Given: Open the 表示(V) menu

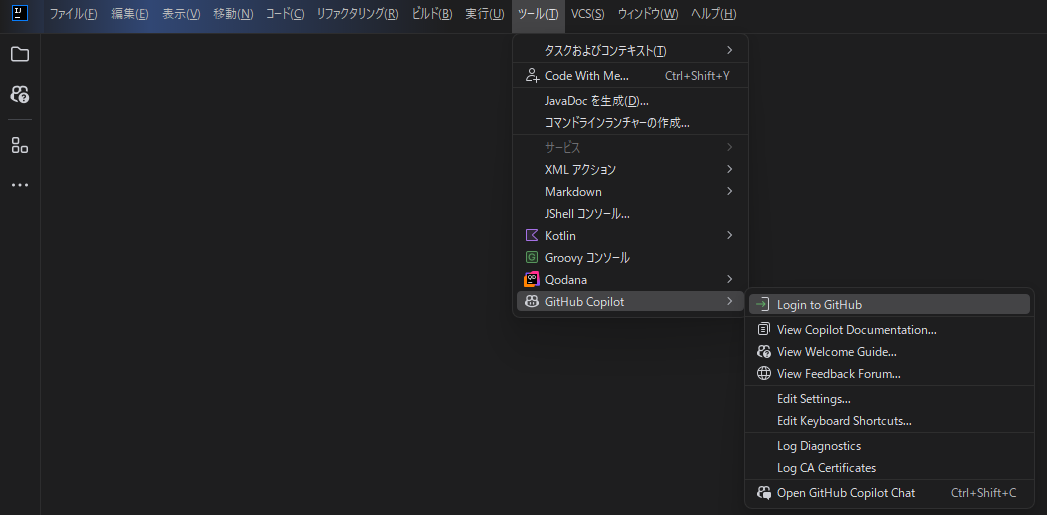Looking at the screenshot, I should tap(181, 14).
